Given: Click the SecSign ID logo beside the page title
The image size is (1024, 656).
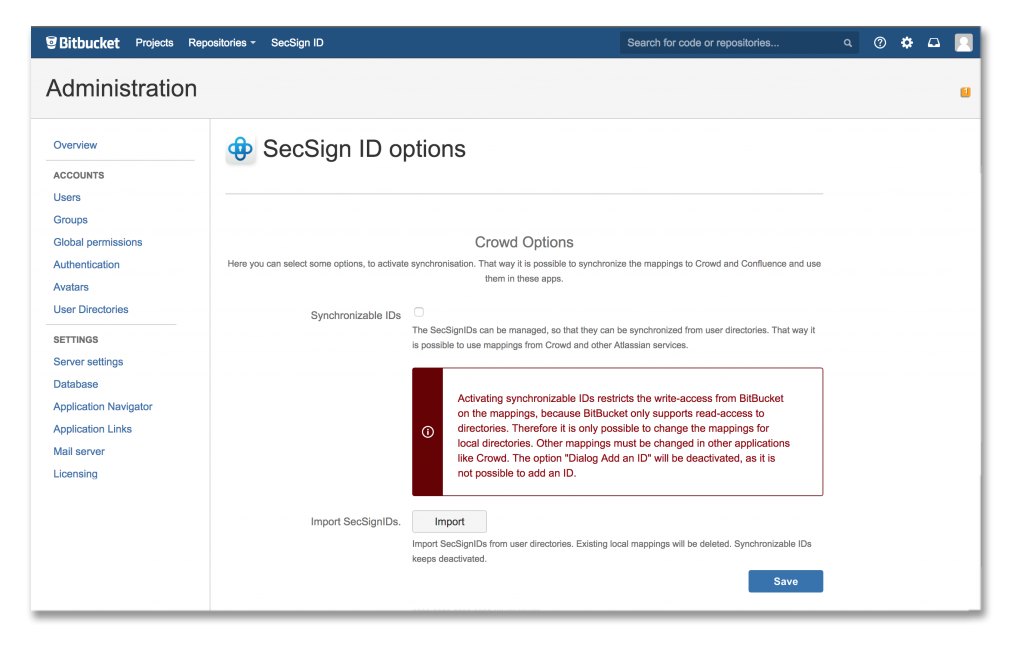Looking at the screenshot, I should tap(240, 148).
